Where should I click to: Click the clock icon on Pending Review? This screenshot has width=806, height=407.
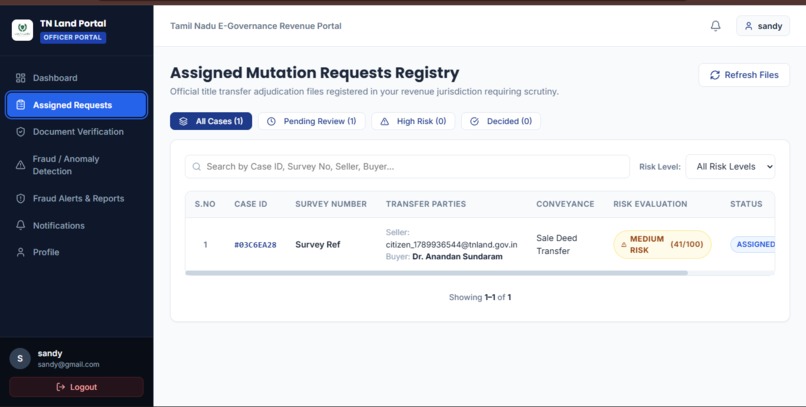tap(271, 121)
